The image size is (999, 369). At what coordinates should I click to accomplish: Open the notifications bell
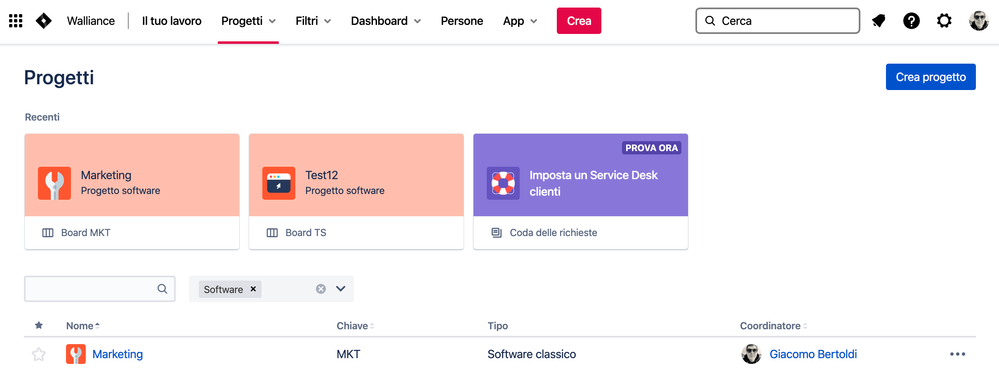tap(879, 21)
